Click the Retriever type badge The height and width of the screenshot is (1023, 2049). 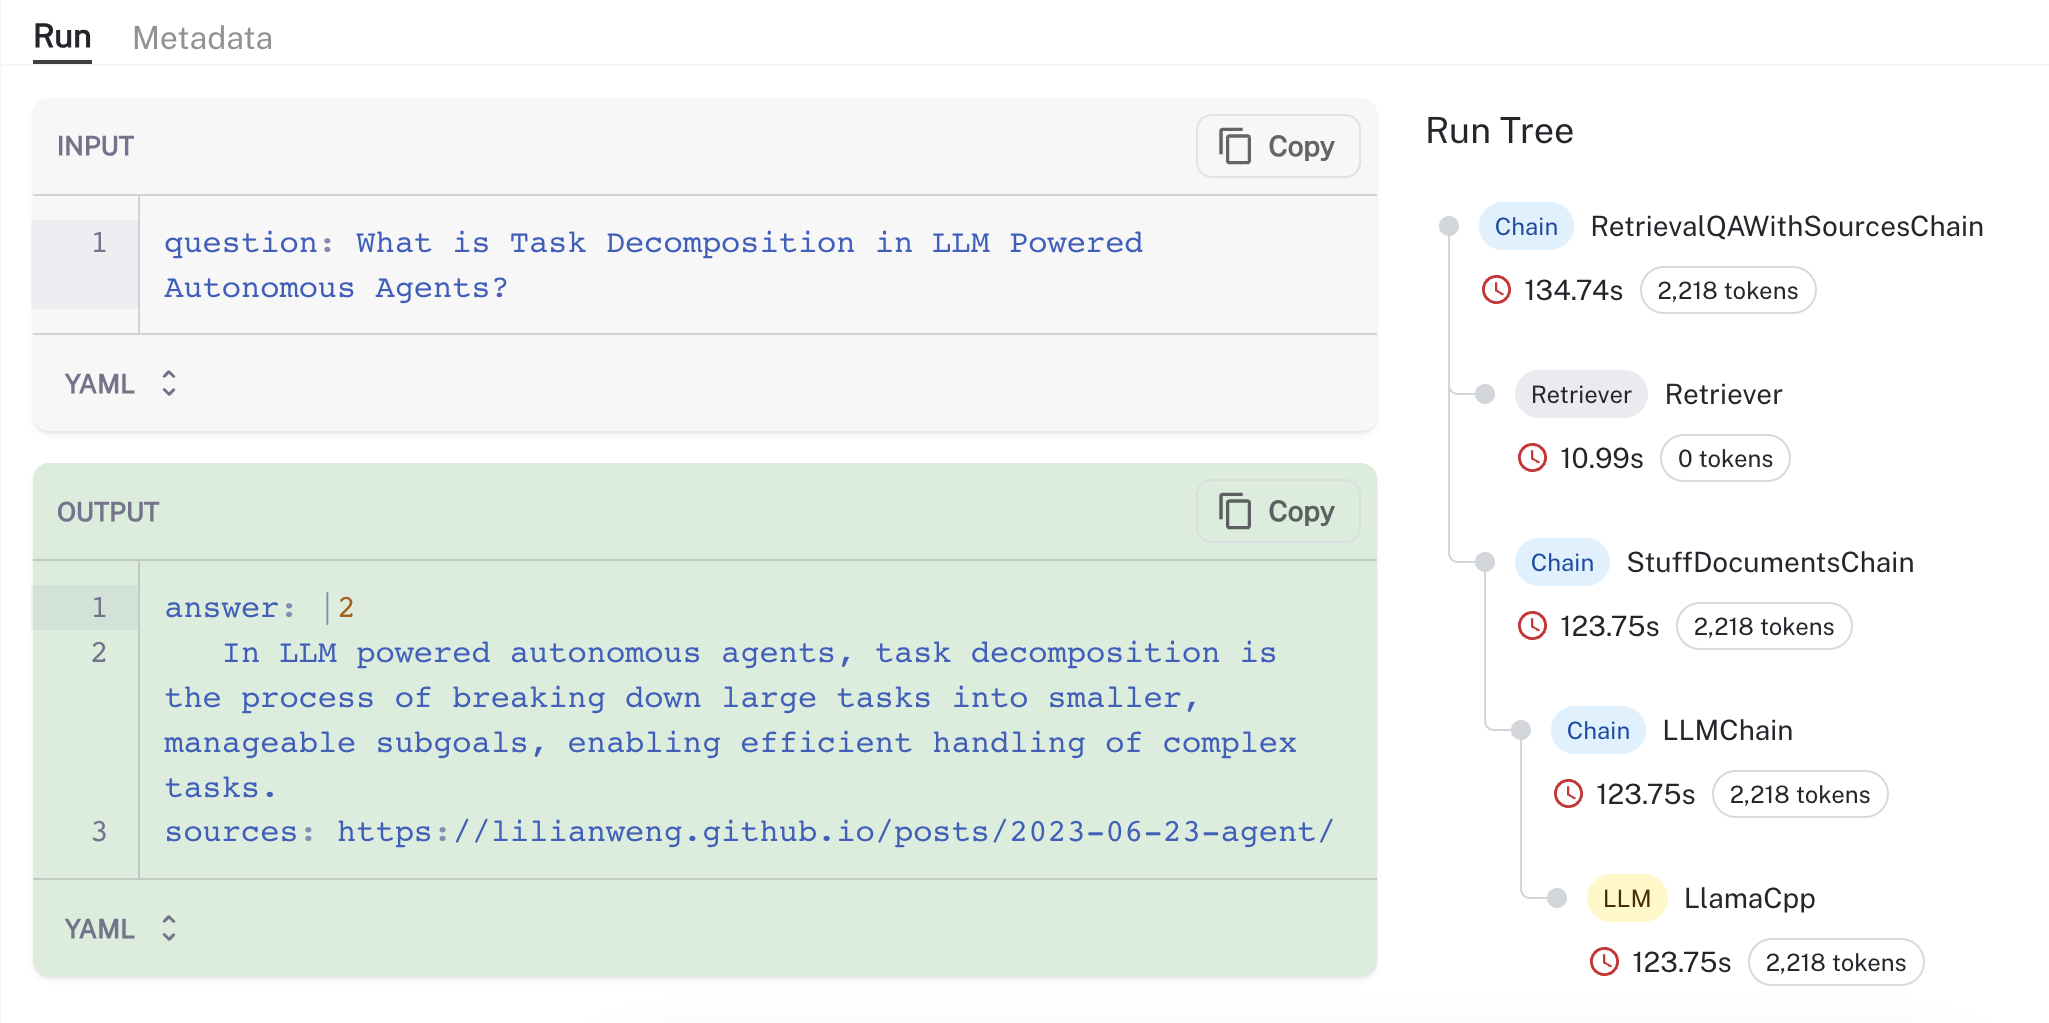click(1580, 395)
